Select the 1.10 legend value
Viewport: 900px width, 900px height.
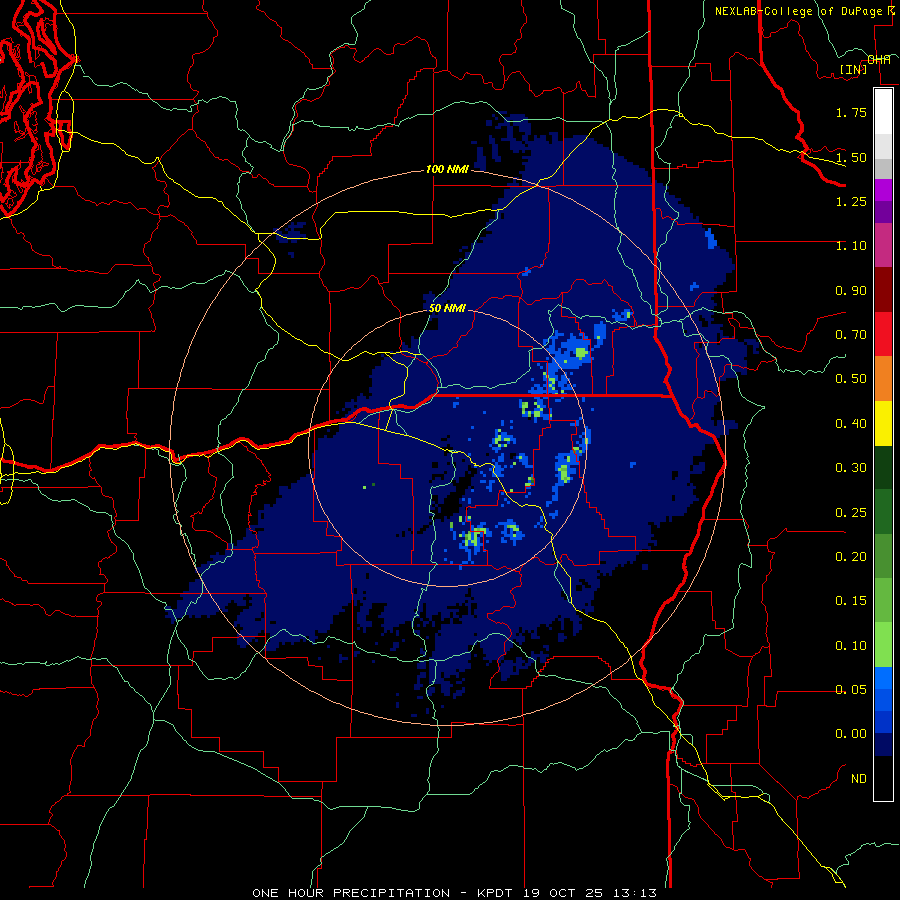(851, 246)
